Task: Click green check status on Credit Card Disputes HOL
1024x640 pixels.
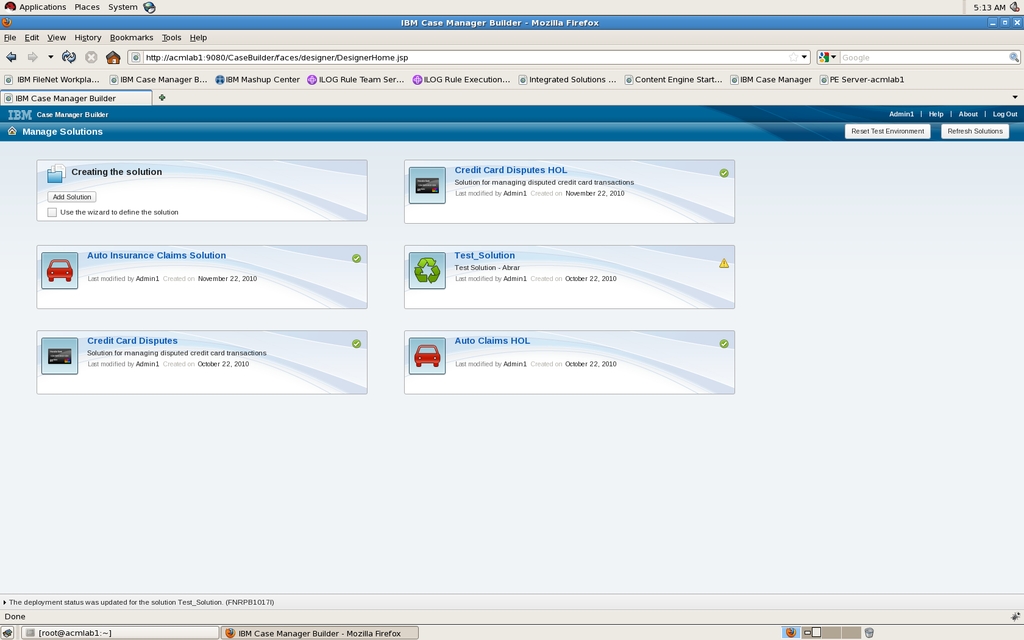Action: point(724,173)
